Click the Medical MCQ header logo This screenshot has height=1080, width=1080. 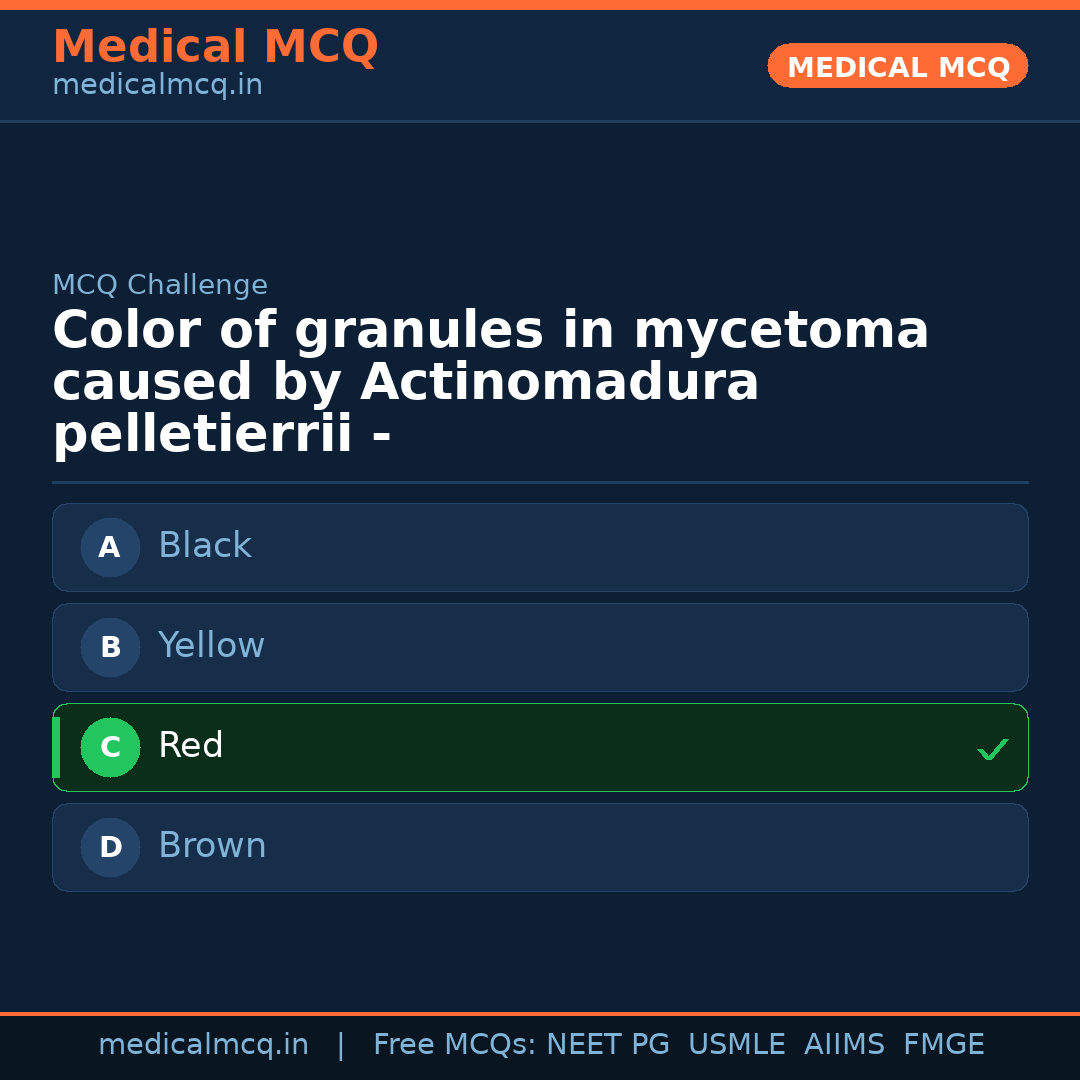215,46
